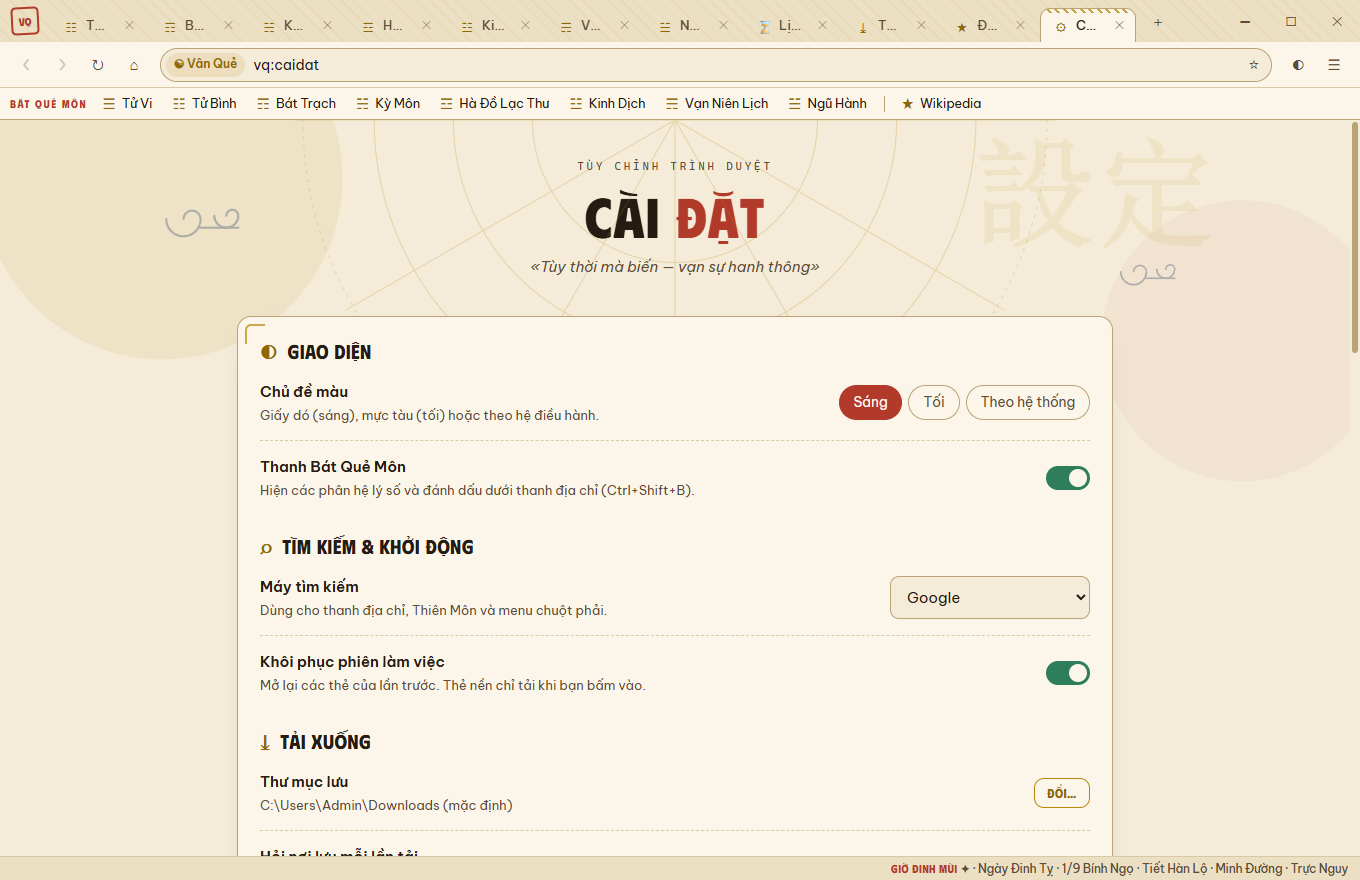Screen dimensions: 1360x880
Task: Open the Bát Trạch bookmark
Action: (296, 103)
